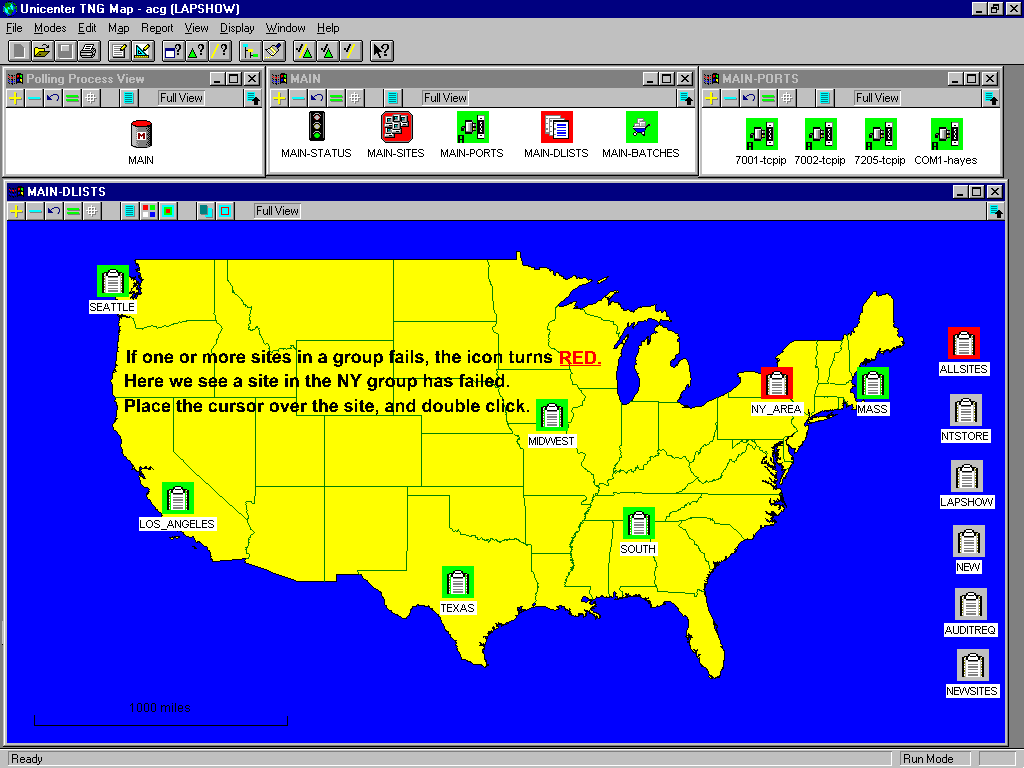Click the context help arrow toolbar icon
The width and height of the screenshot is (1024, 768).
(x=381, y=51)
